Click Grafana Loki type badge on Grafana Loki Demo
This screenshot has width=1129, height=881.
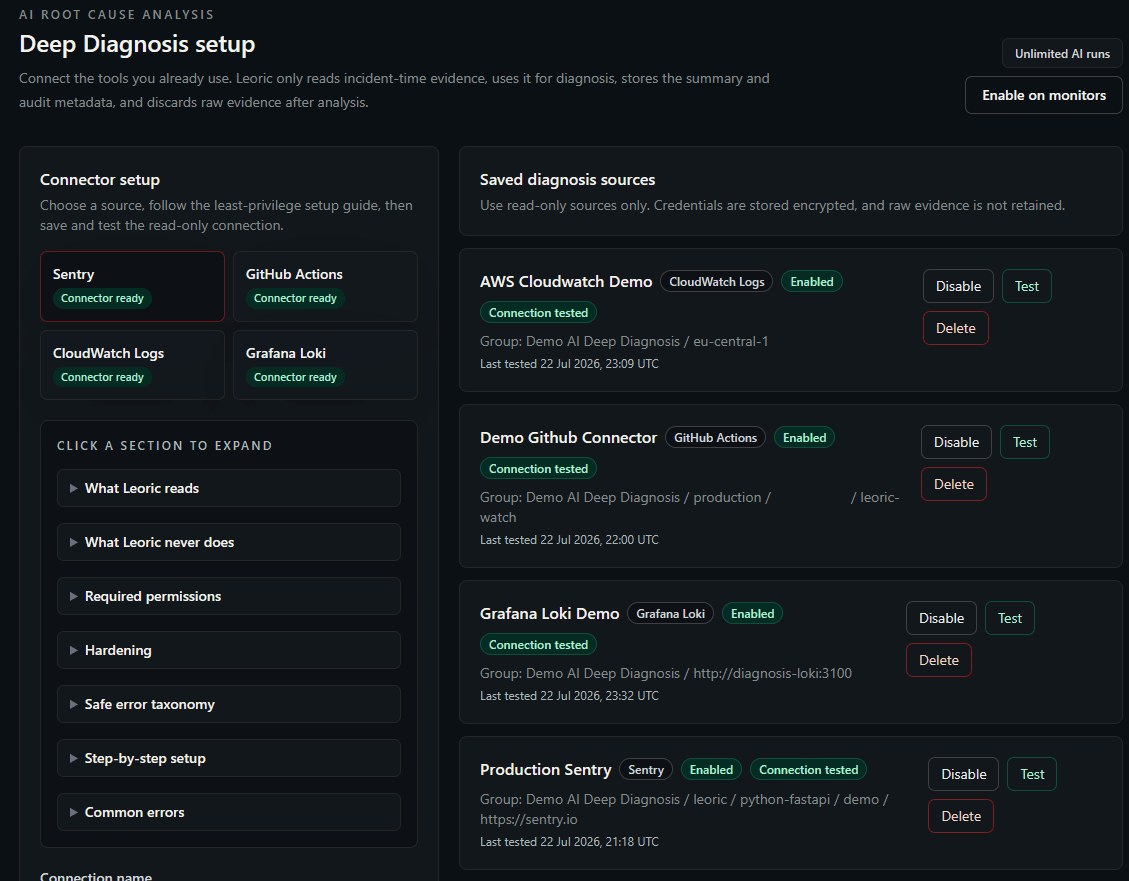pos(670,614)
